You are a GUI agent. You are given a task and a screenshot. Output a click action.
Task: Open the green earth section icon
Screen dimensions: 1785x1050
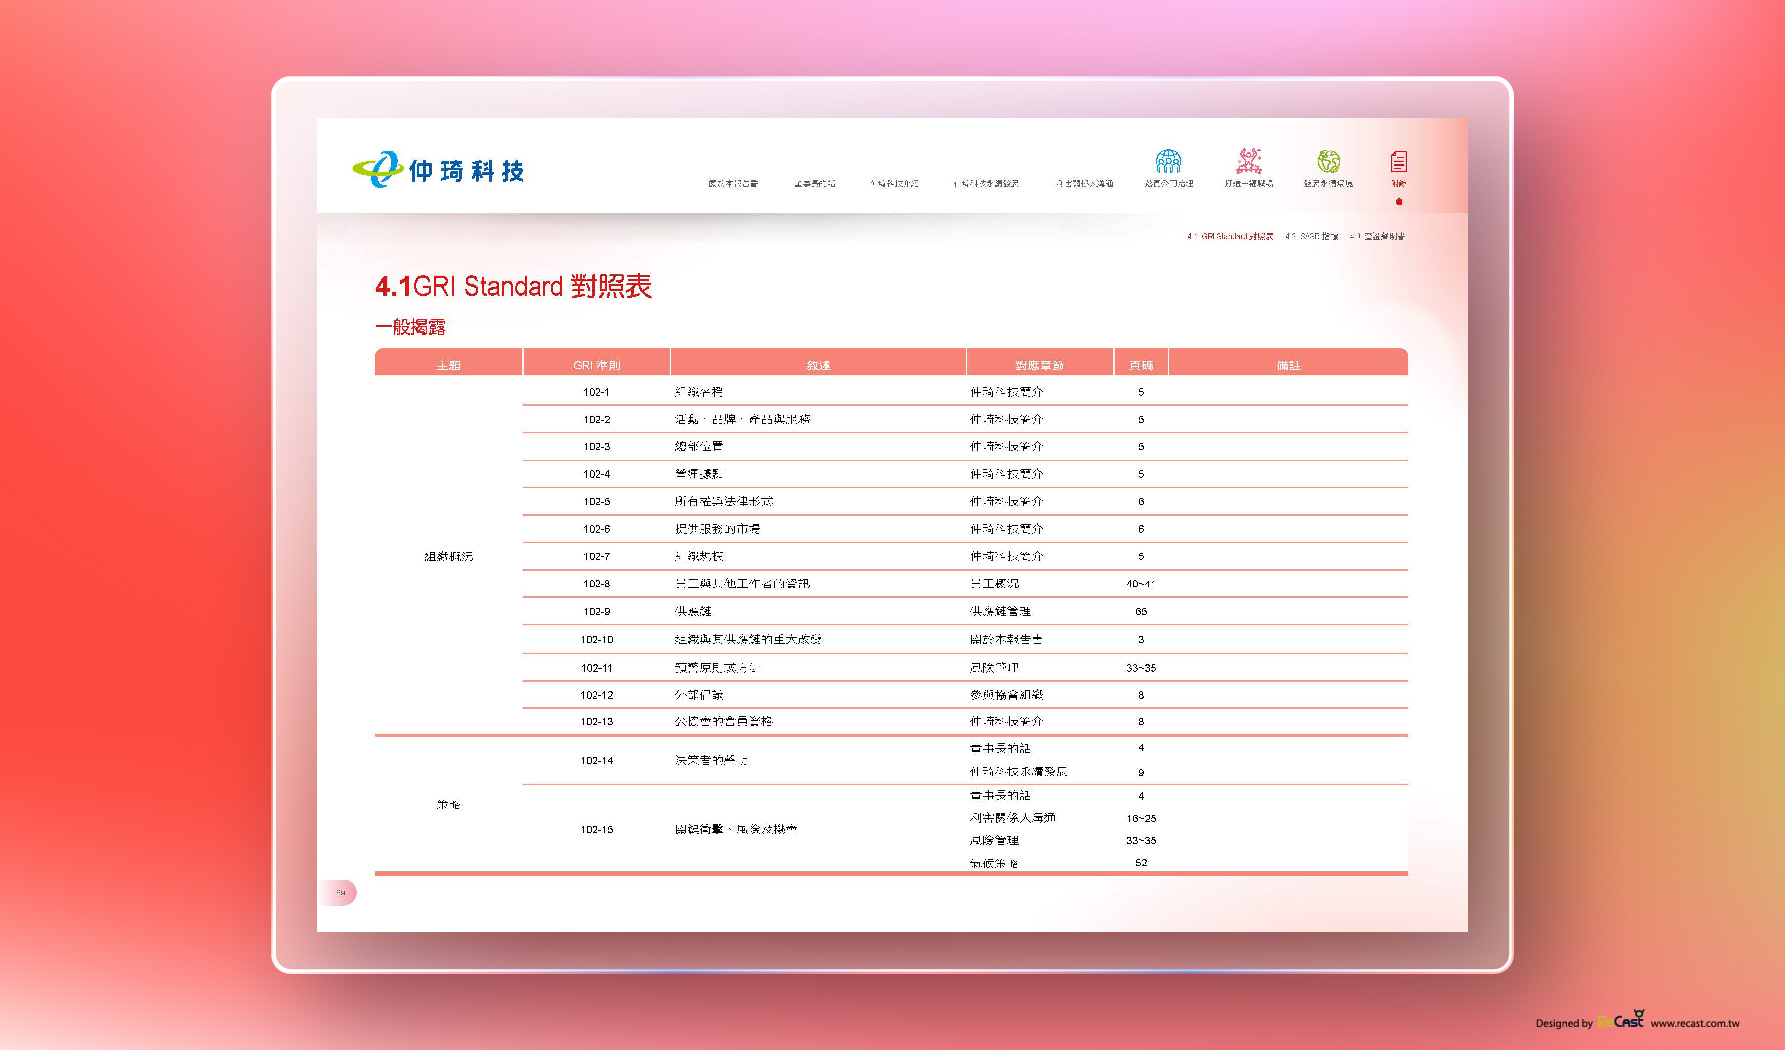coord(1328,161)
